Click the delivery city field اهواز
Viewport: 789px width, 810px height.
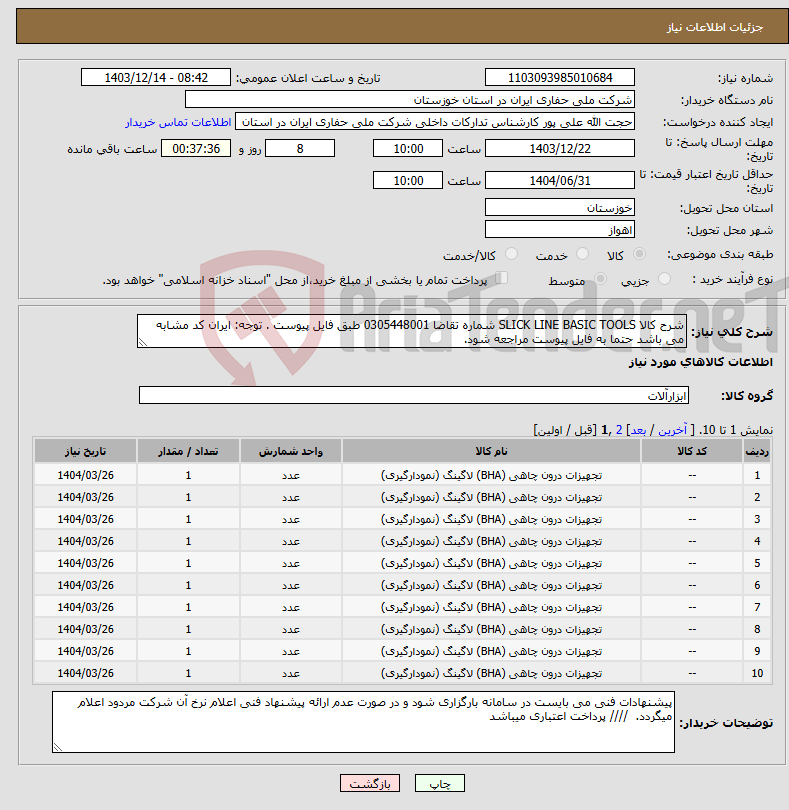click(560, 229)
